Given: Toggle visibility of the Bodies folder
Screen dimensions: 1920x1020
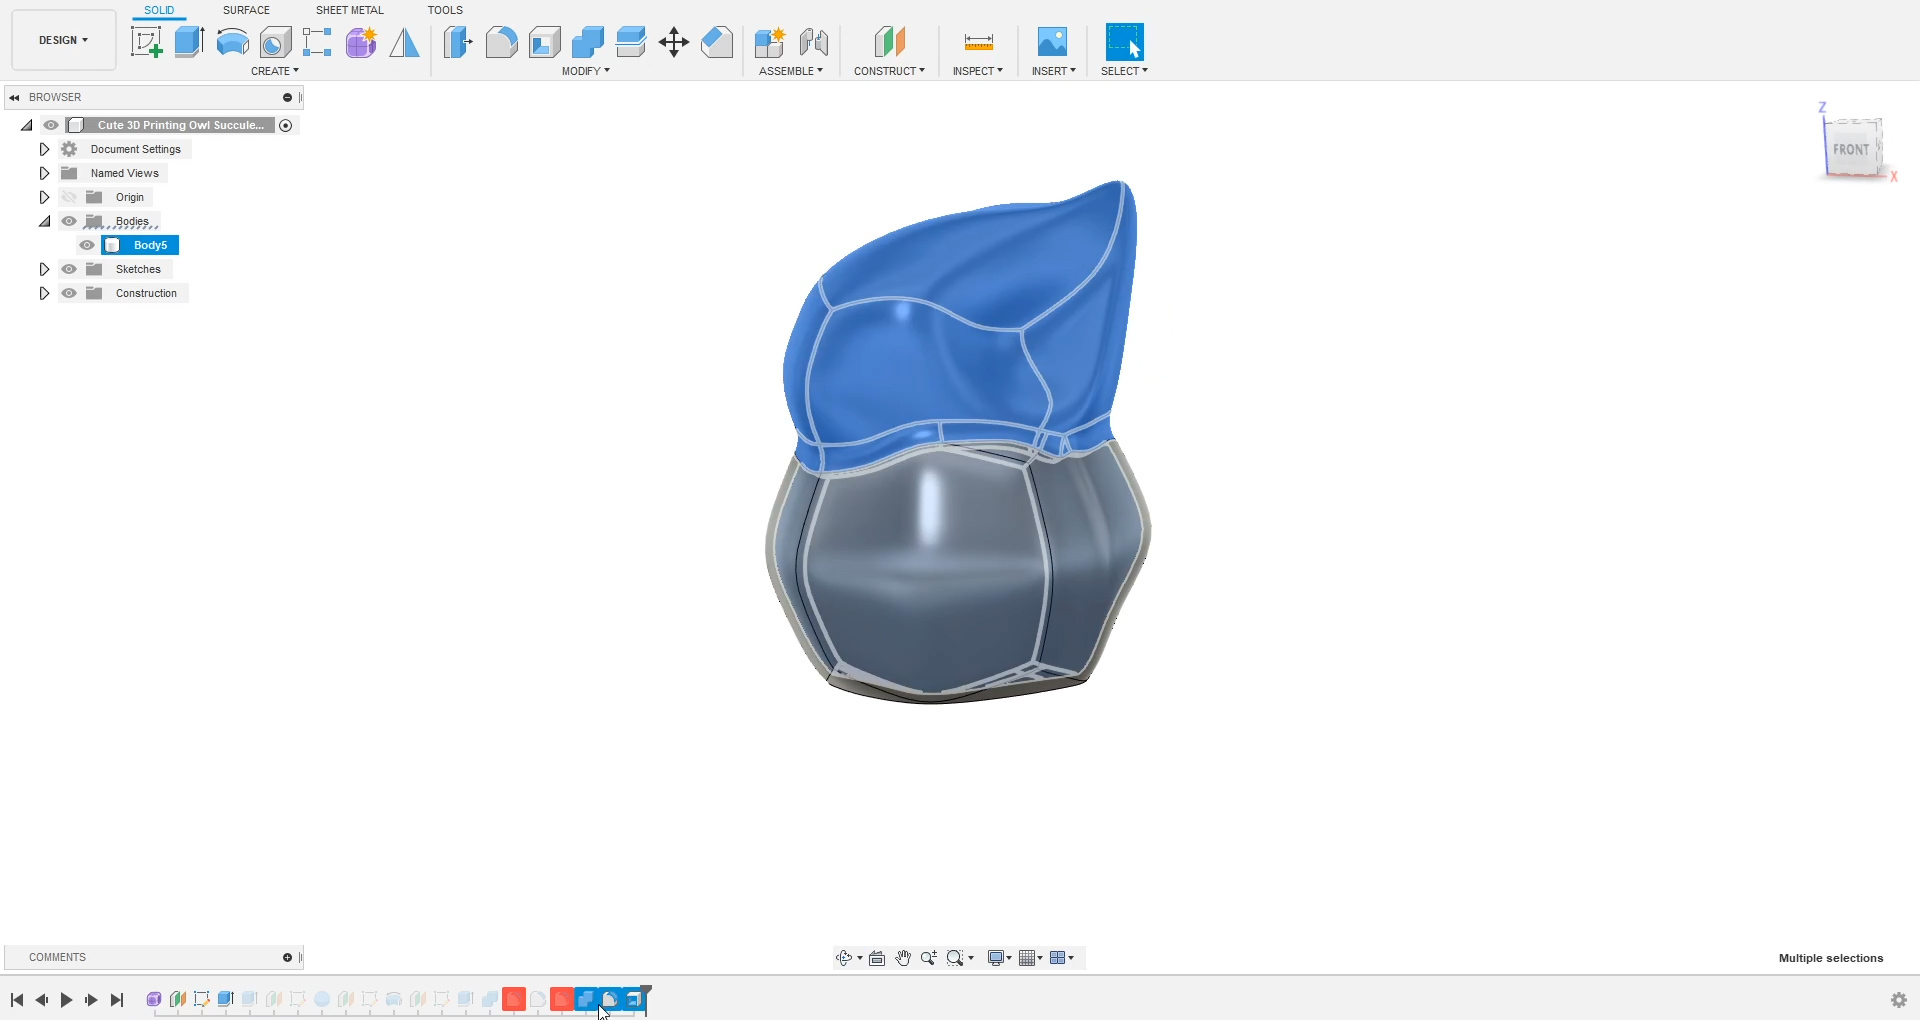Looking at the screenshot, I should click(x=69, y=221).
